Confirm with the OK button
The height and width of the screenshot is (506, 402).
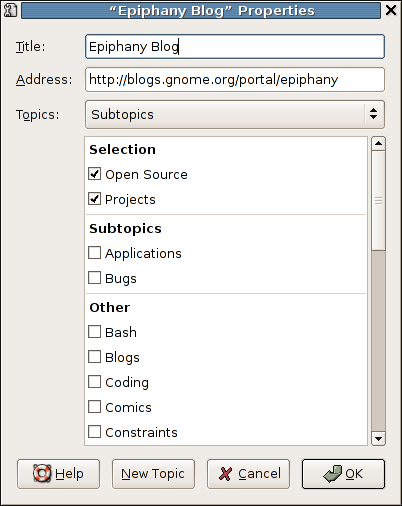343,474
